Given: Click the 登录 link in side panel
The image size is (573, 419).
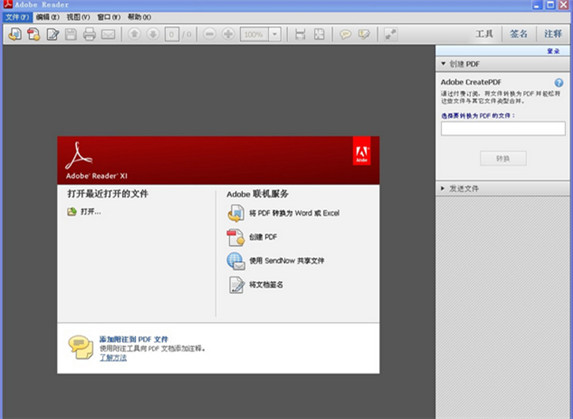Looking at the screenshot, I should pos(553,51).
